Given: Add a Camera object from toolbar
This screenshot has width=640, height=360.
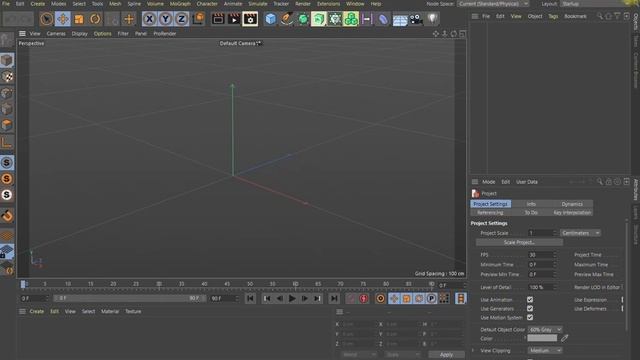Looking at the screenshot, I should 416,19.
